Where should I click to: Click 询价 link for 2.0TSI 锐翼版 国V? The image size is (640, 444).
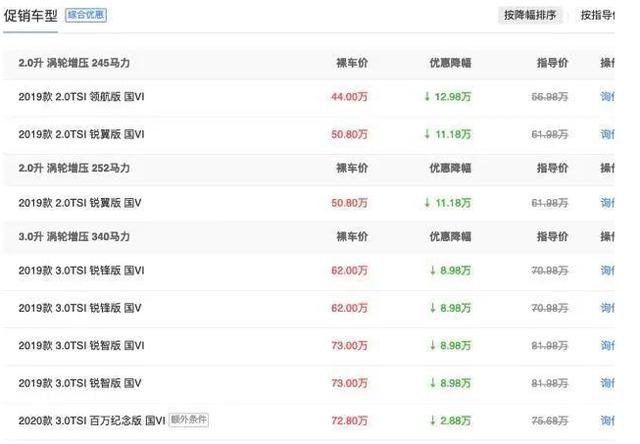(607, 203)
